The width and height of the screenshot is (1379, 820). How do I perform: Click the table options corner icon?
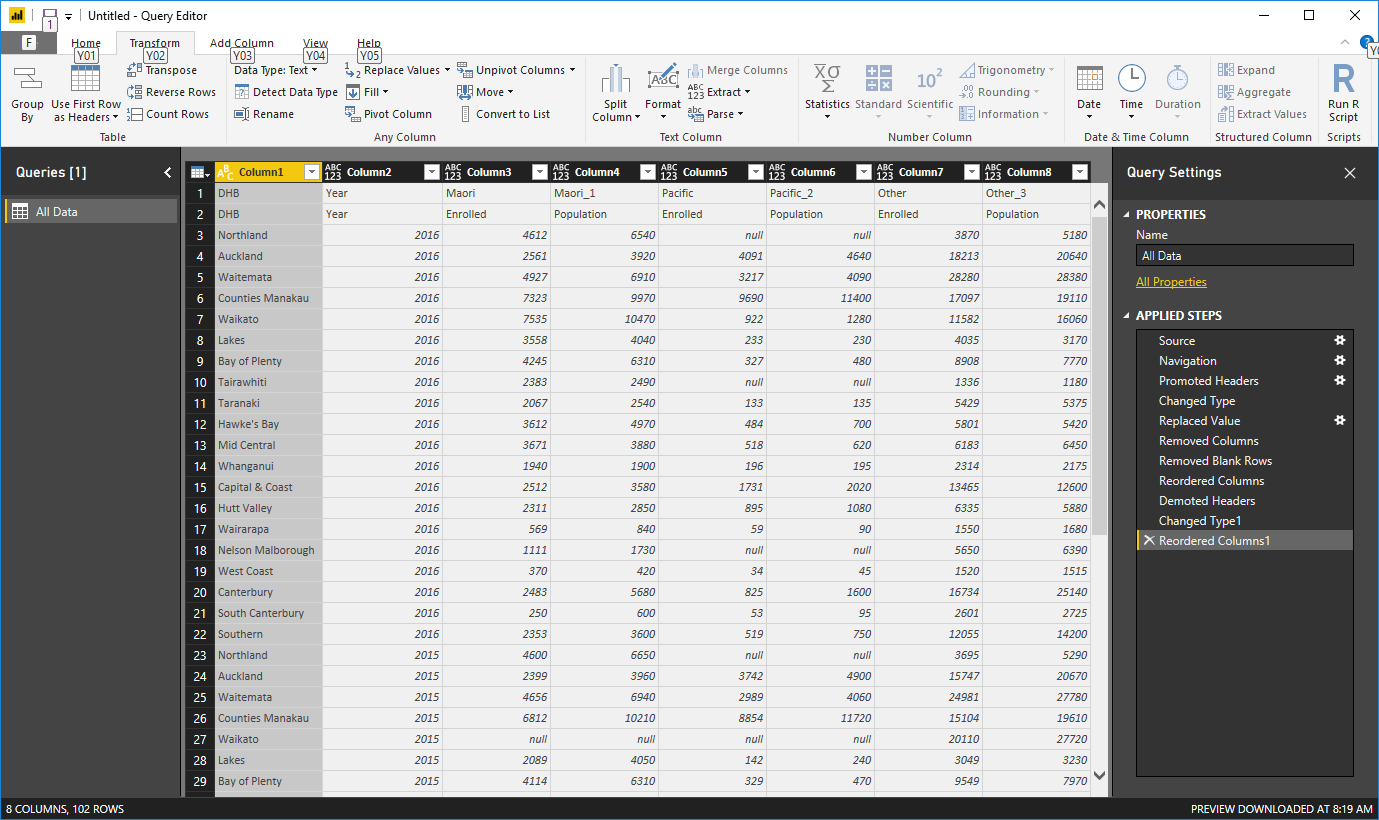(198, 172)
